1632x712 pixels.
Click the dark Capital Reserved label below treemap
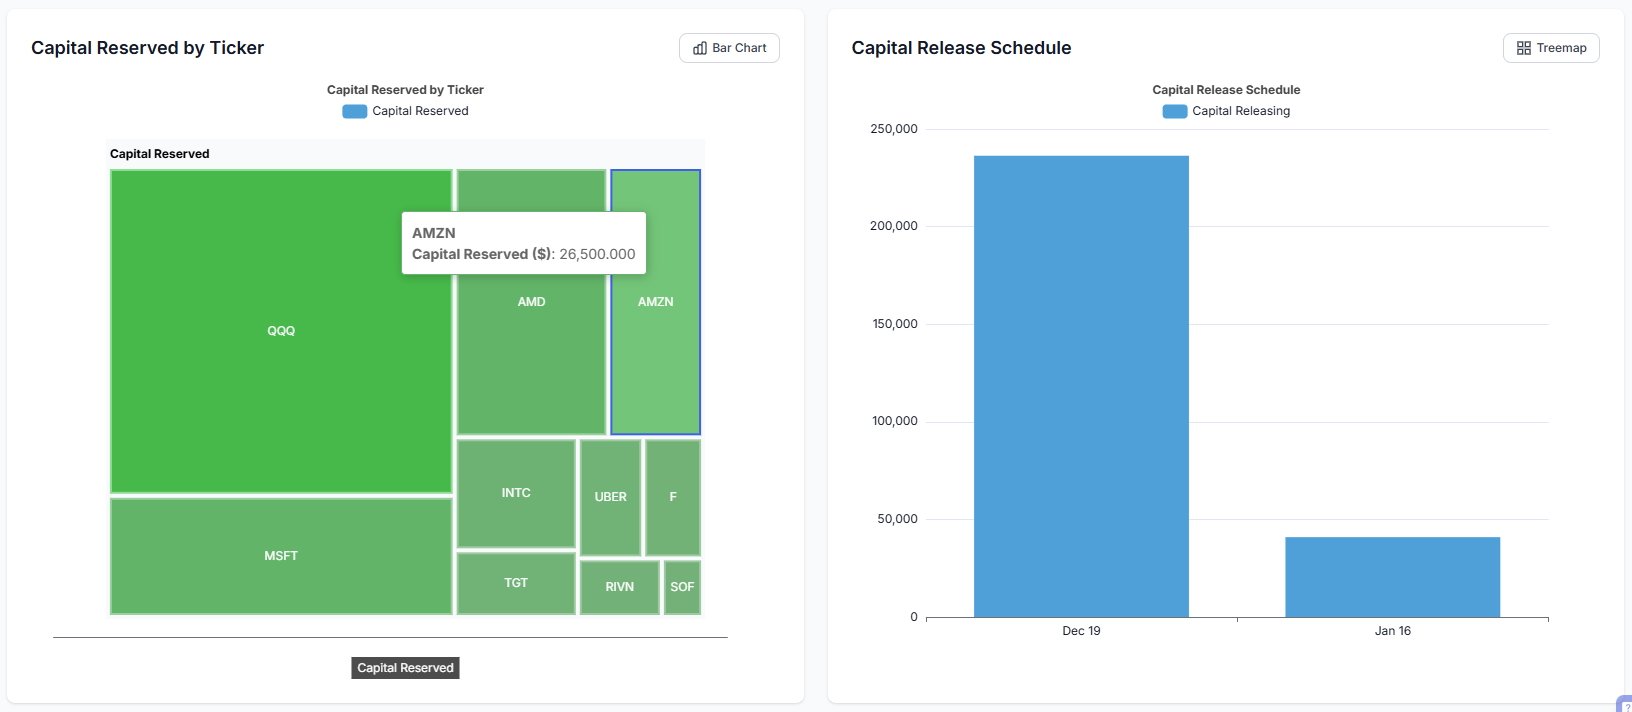tap(405, 668)
